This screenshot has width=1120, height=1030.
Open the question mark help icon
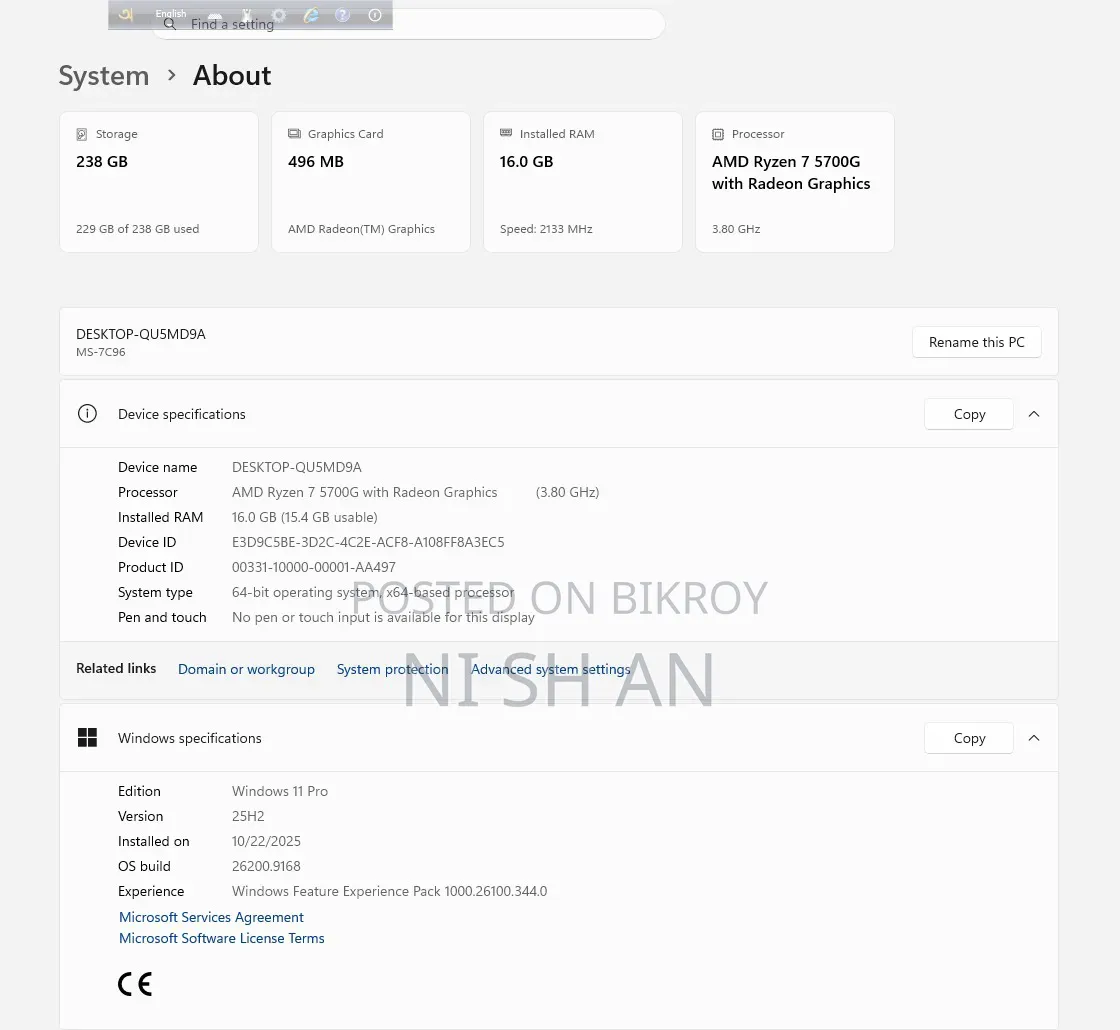coord(343,15)
